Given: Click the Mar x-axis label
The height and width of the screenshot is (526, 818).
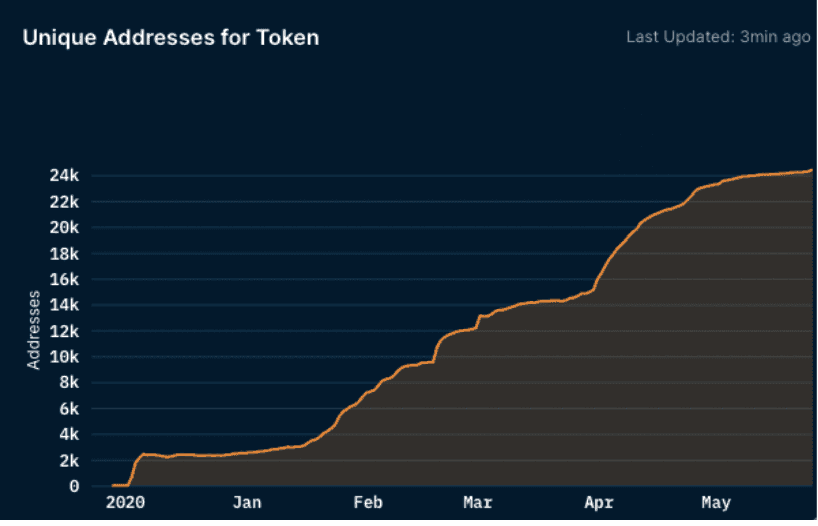Looking at the screenshot, I should (478, 503).
